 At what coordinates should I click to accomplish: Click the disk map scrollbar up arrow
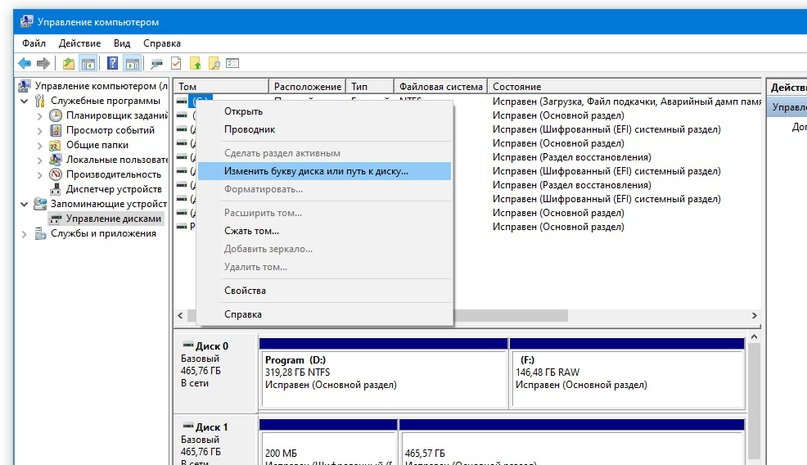(x=754, y=337)
